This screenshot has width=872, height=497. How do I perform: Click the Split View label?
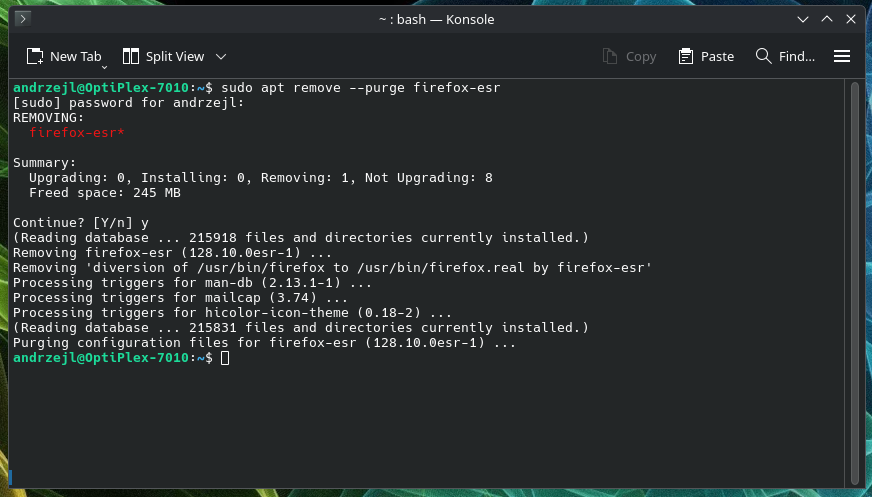pyautogui.click(x=175, y=56)
